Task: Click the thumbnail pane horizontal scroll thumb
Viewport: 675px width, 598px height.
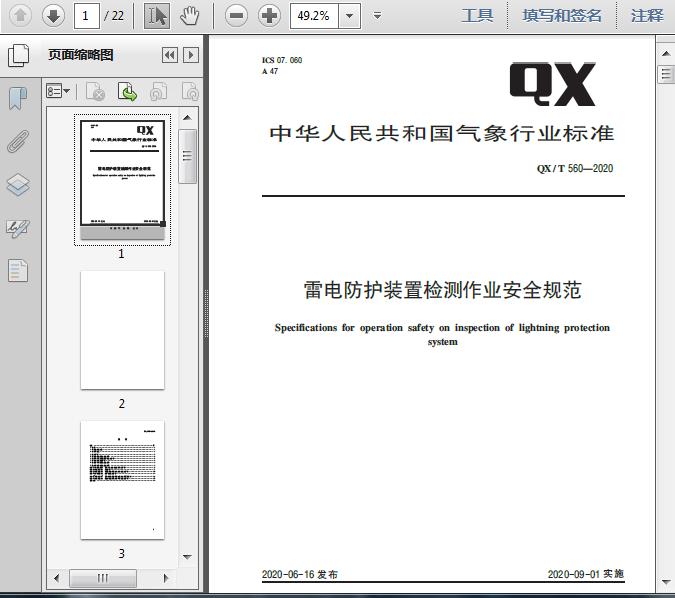Action: click(103, 578)
